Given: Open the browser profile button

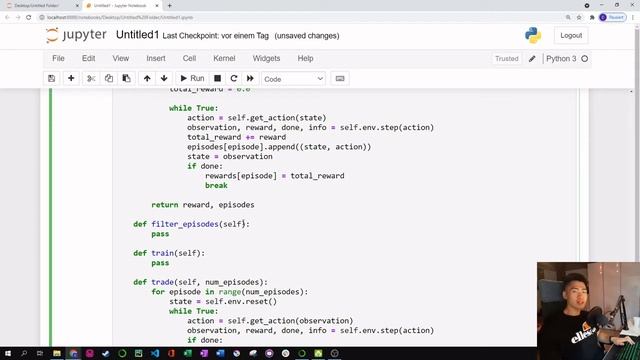Looking at the screenshot, I should [x=612, y=18].
